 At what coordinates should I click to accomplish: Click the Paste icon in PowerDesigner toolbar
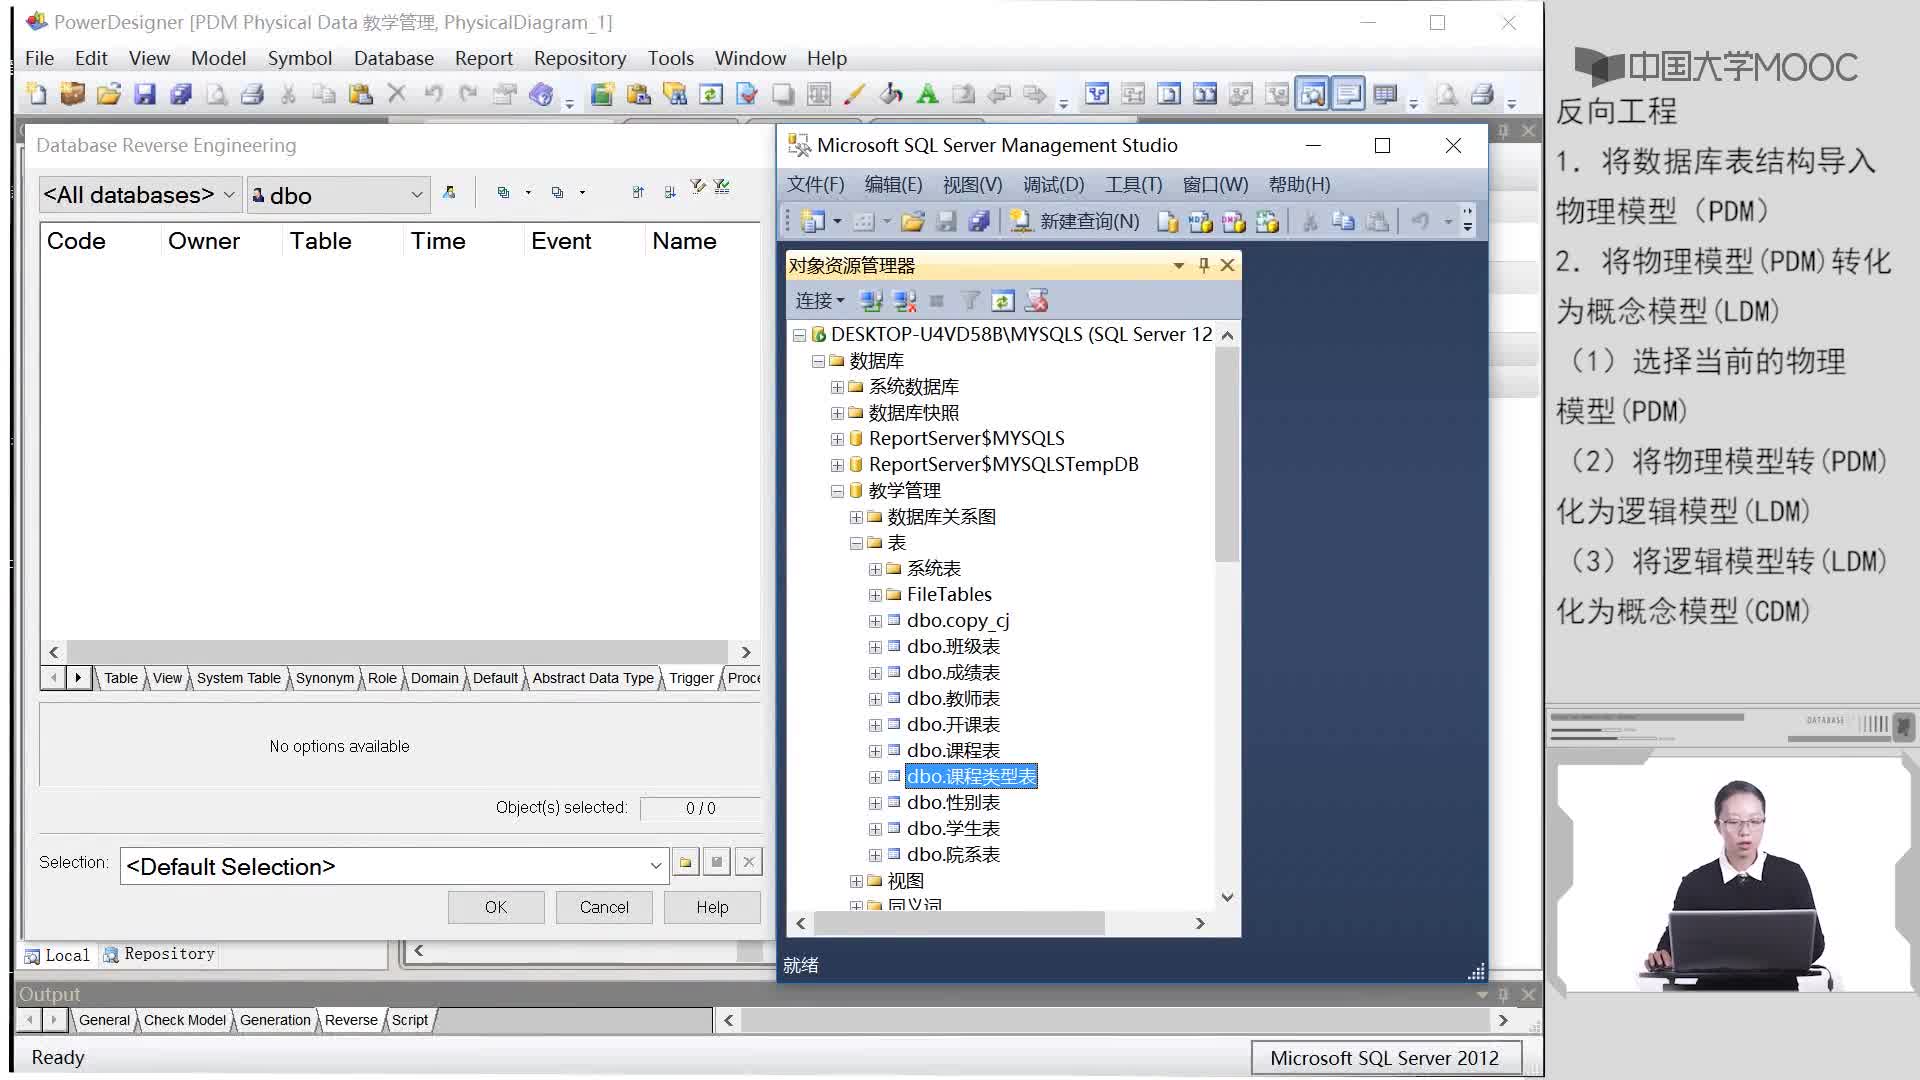coord(360,95)
